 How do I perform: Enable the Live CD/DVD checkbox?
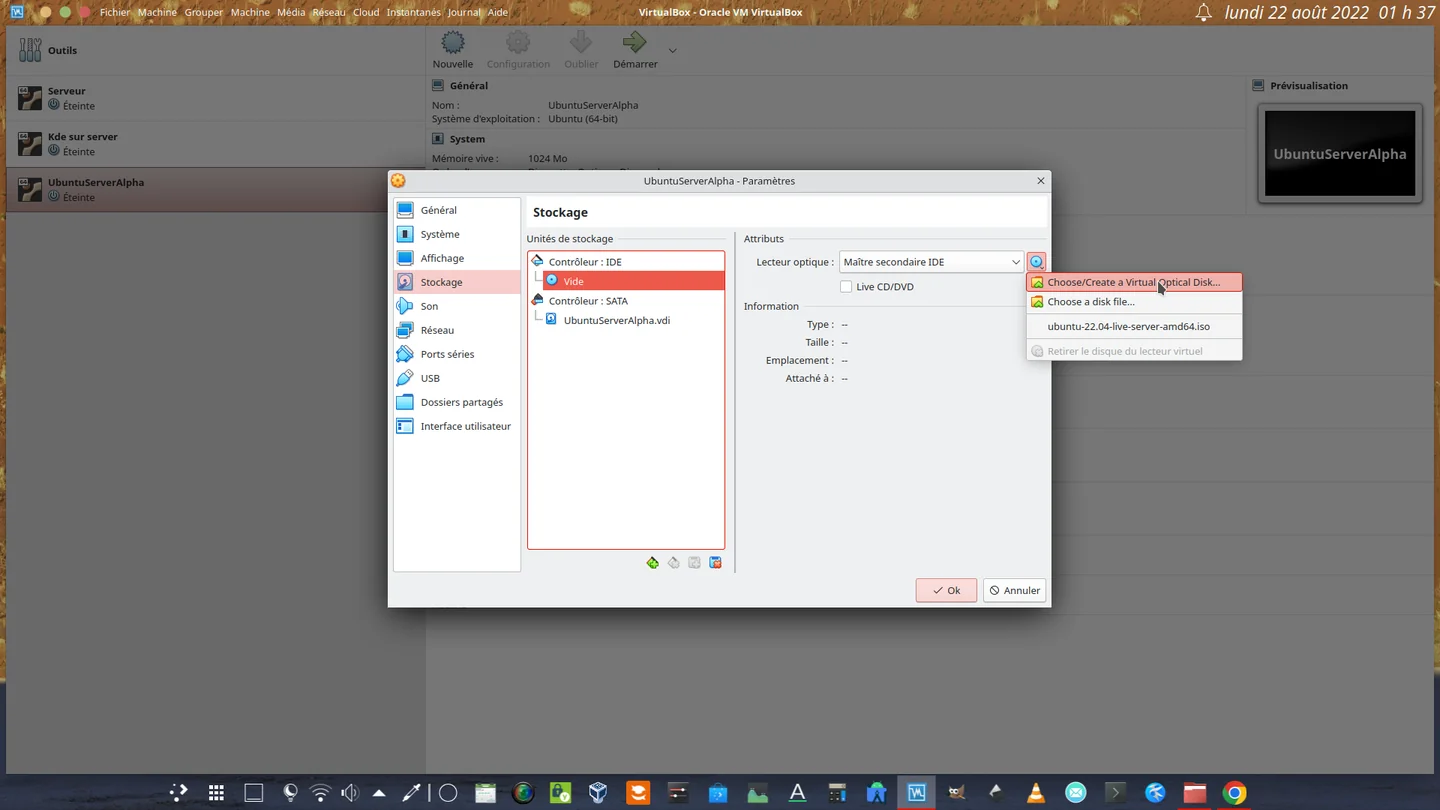coord(846,287)
